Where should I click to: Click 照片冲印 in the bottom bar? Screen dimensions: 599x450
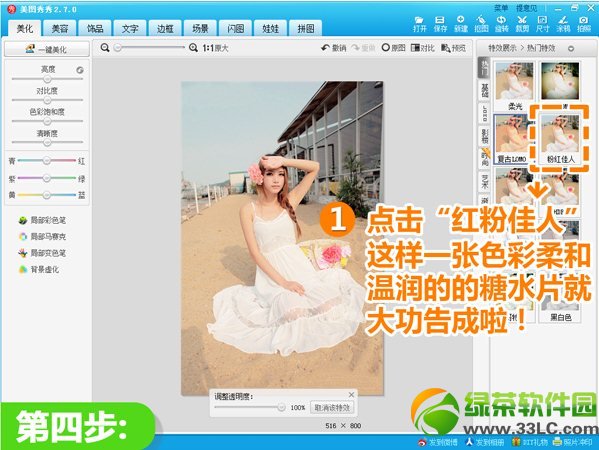coord(572,442)
